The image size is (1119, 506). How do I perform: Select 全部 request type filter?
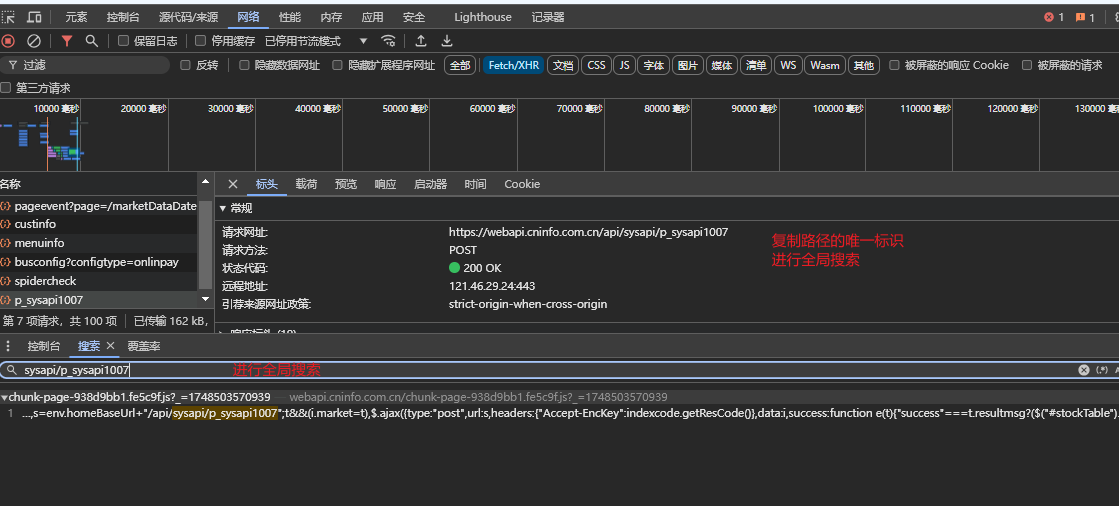[460, 65]
